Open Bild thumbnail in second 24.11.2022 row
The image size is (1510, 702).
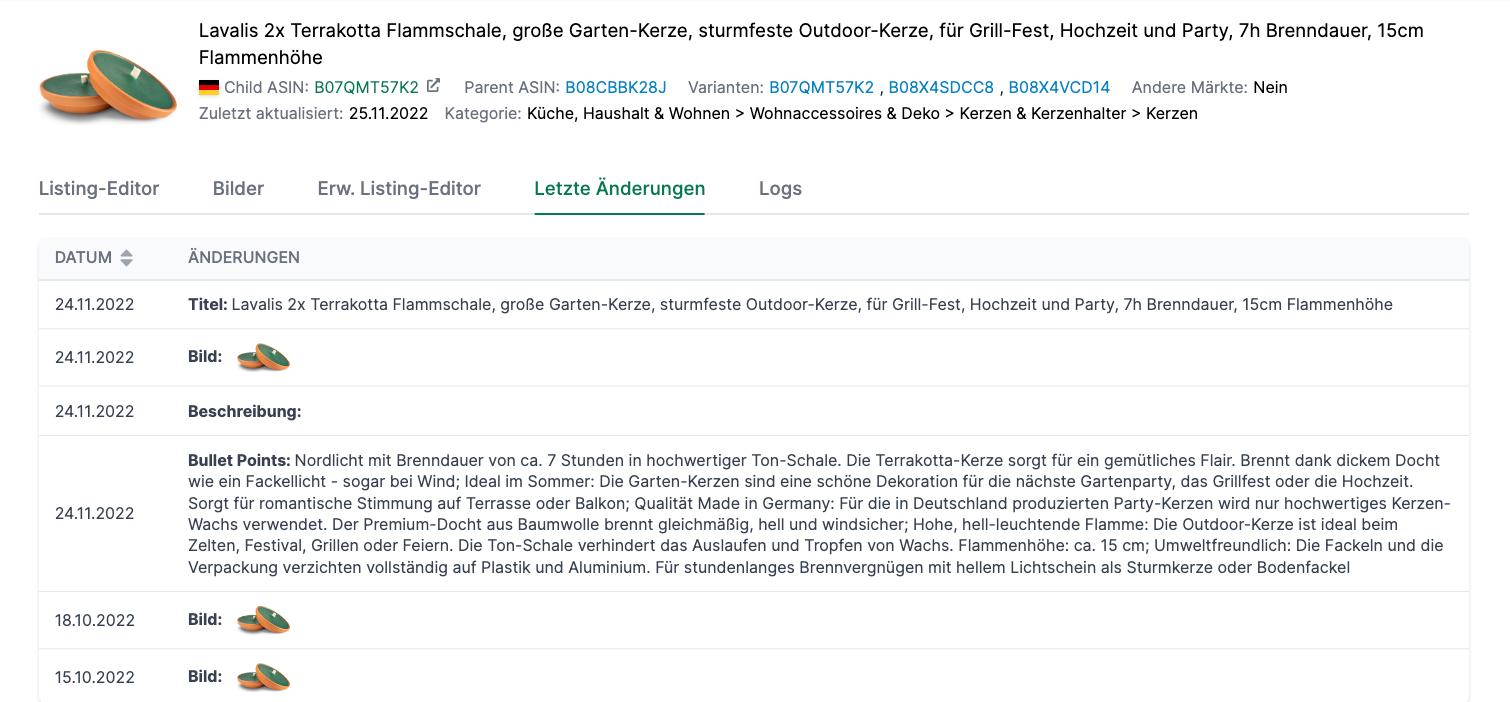pyautogui.click(x=264, y=357)
